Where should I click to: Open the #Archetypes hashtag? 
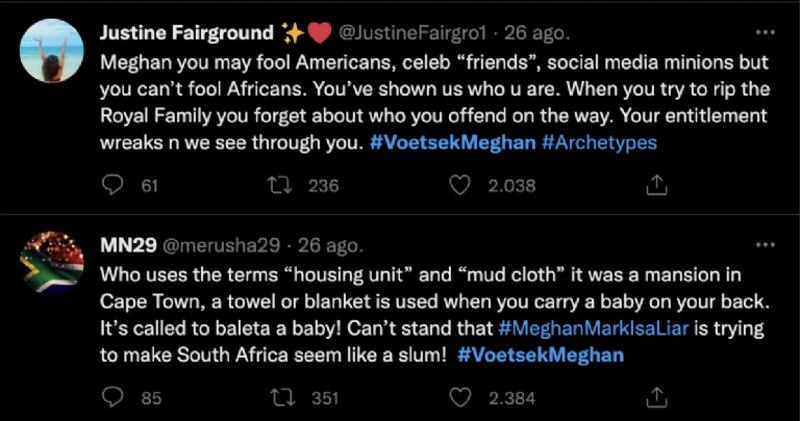pyautogui.click(x=599, y=142)
